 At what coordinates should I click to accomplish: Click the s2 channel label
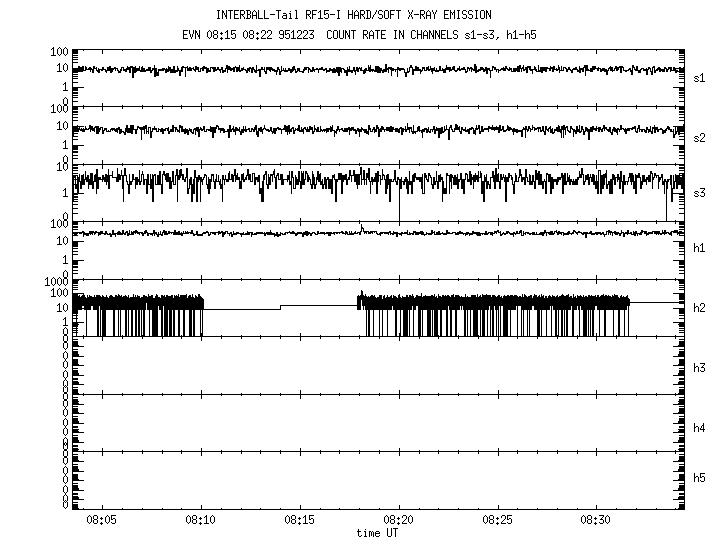[x=700, y=136]
